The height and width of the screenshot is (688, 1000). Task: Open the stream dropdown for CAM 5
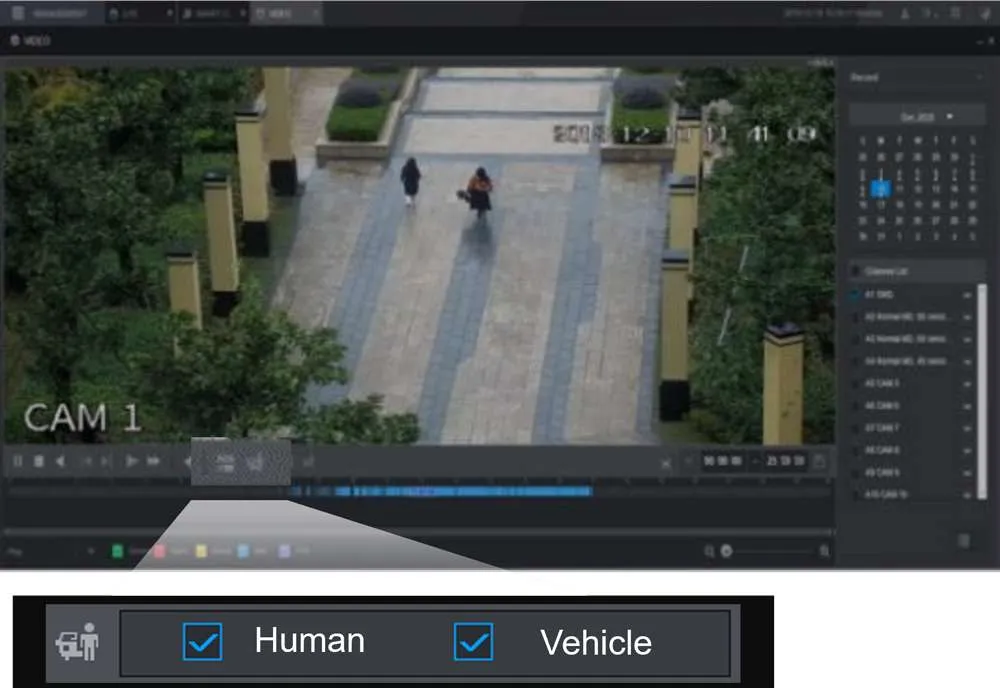(x=967, y=384)
